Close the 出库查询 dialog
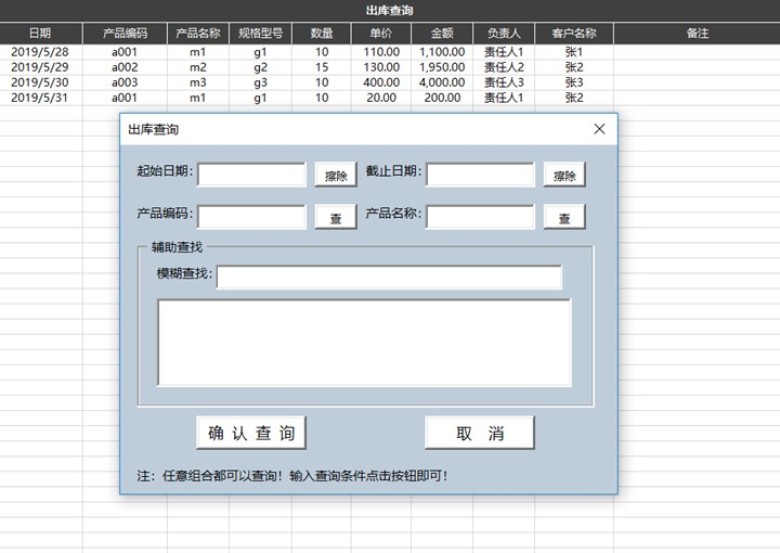 pos(599,129)
